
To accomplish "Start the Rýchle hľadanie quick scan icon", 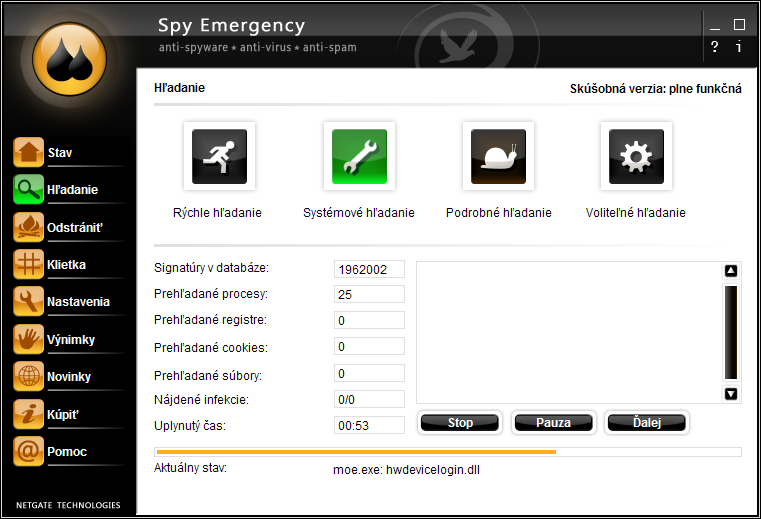I will (x=218, y=157).
